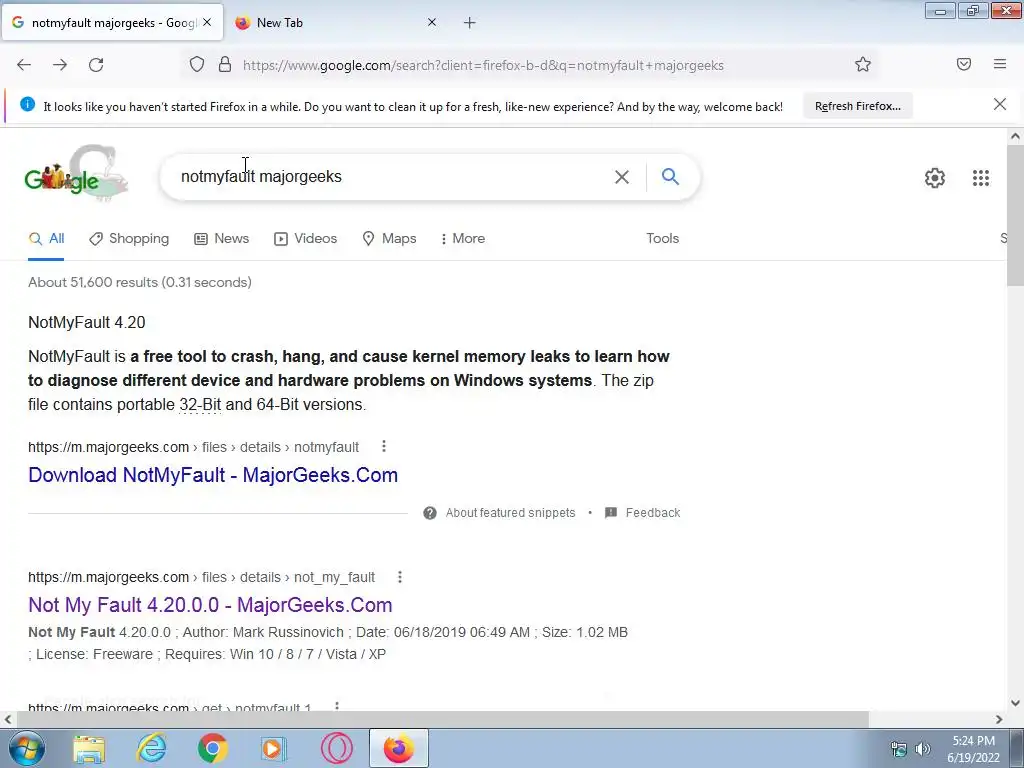Click the vertical scrollbar down arrow

pos(1015,703)
